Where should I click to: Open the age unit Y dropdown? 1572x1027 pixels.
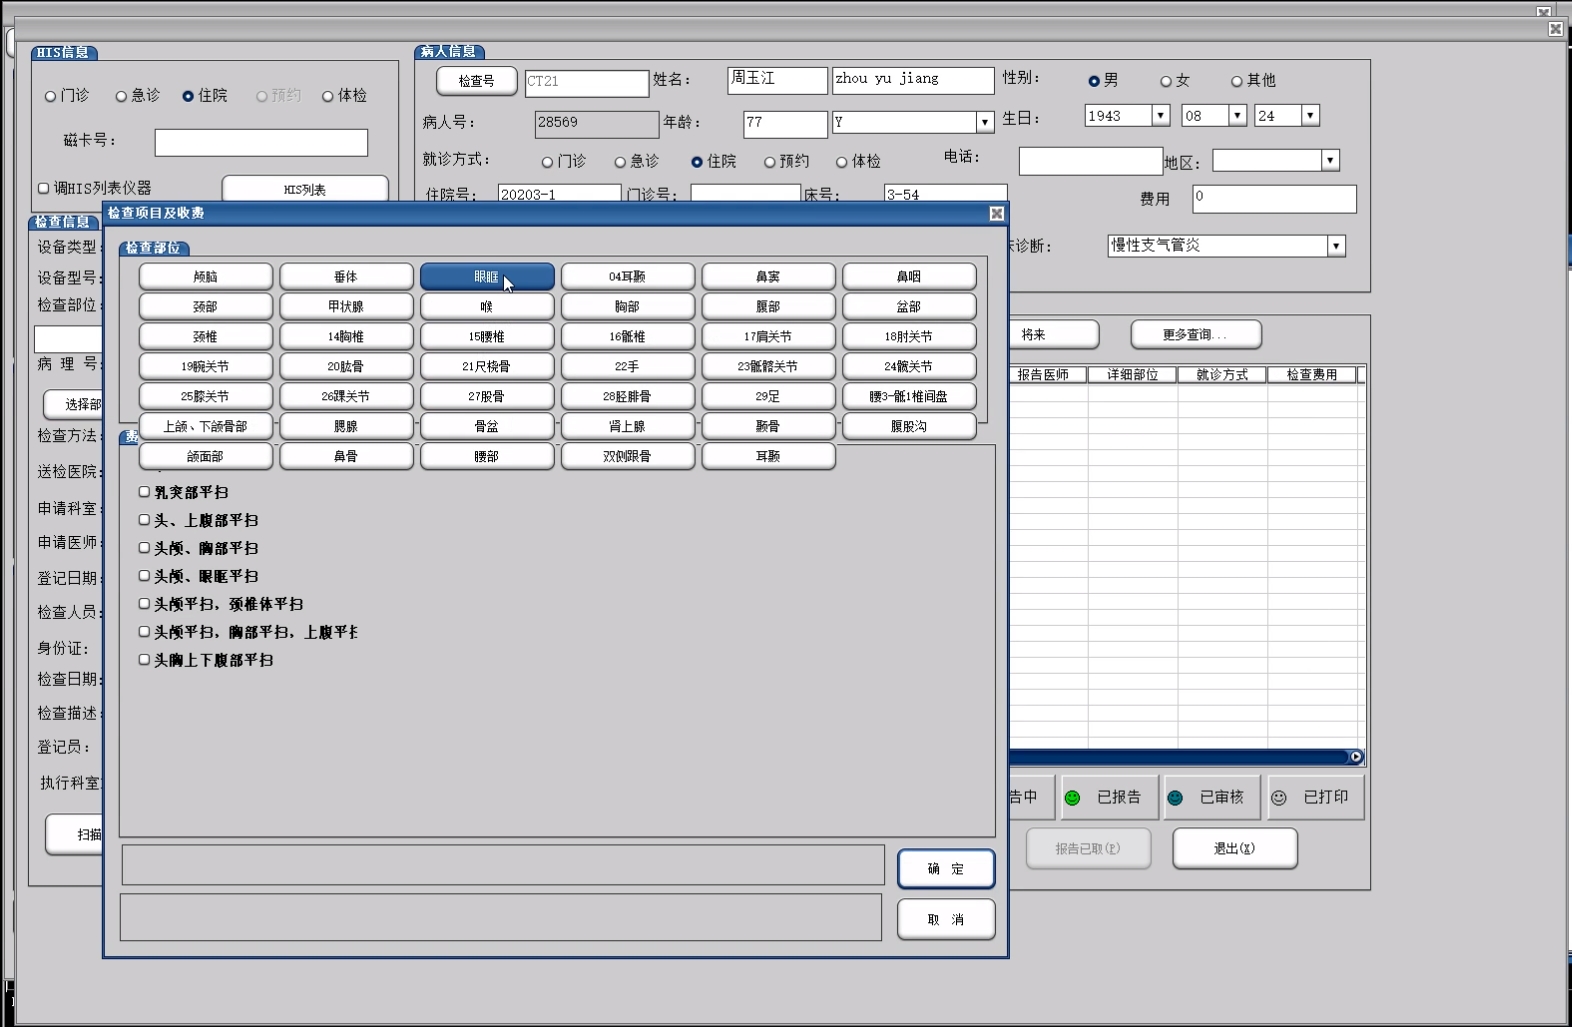(985, 122)
